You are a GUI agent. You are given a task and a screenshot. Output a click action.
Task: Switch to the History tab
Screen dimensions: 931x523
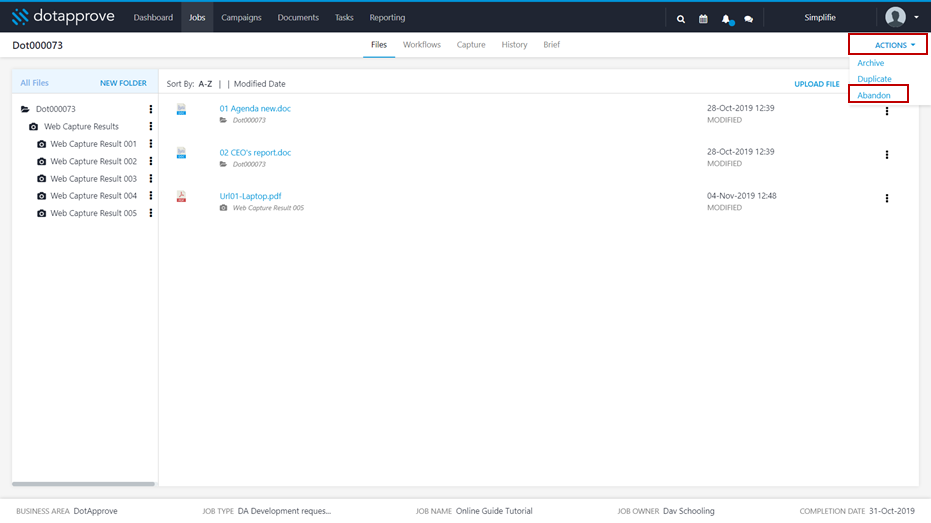click(514, 45)
